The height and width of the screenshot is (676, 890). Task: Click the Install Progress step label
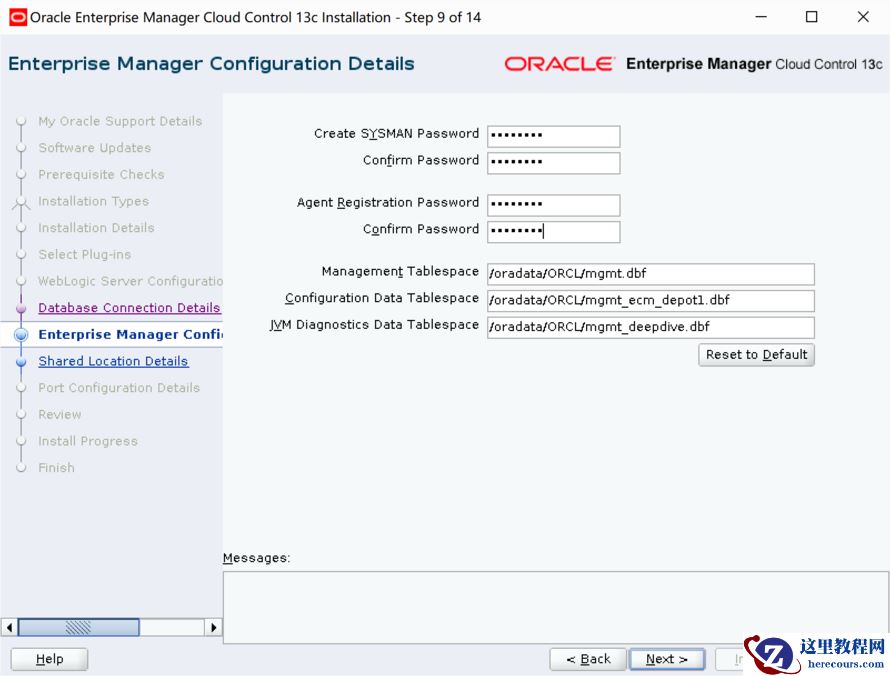click(88, 441)
